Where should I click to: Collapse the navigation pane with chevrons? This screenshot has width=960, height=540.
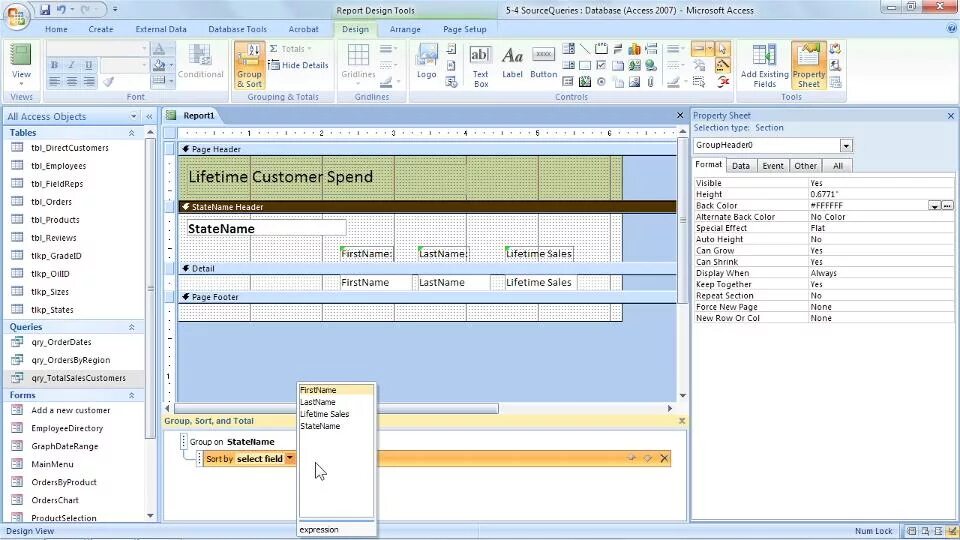coord(149,116)
